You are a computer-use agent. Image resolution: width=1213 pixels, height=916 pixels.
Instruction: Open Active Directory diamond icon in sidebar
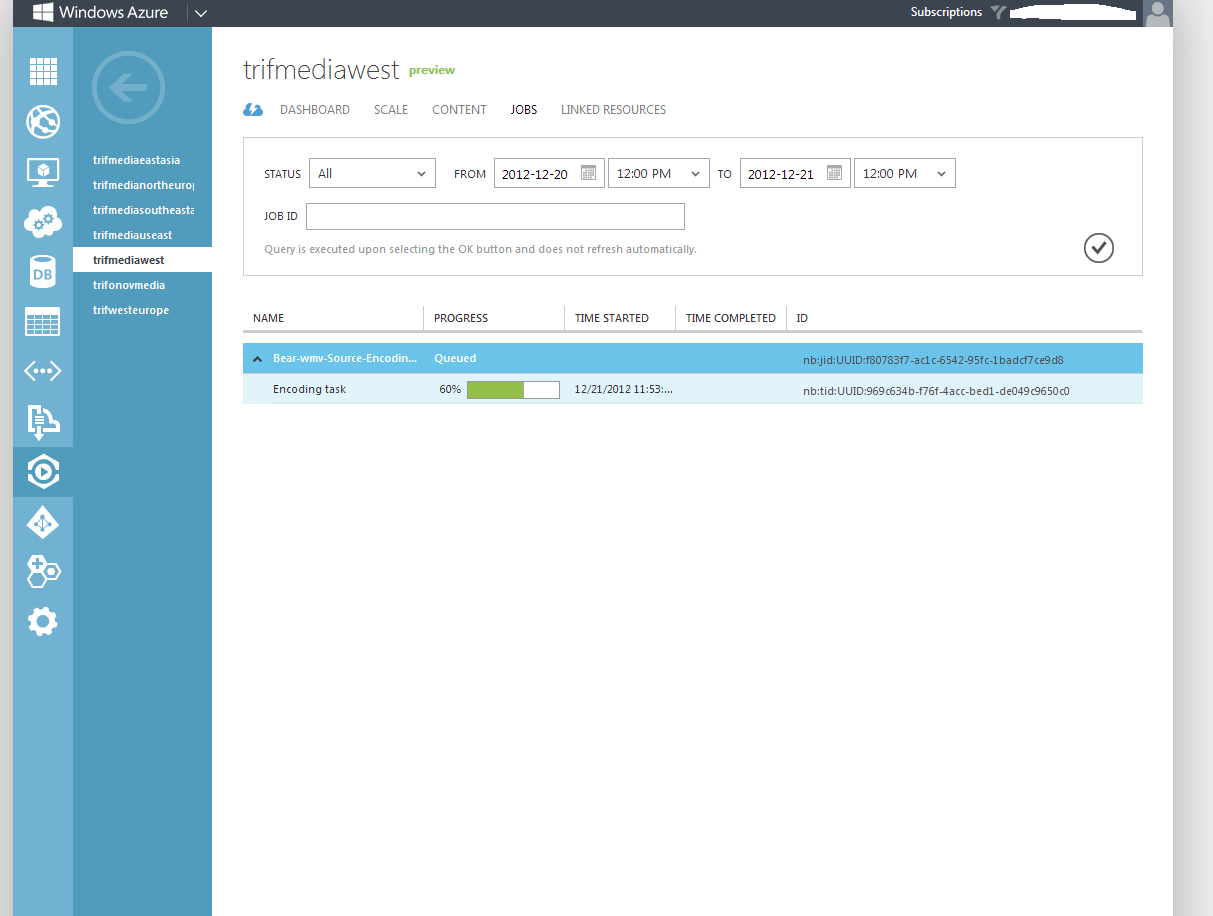coord(43,522)
